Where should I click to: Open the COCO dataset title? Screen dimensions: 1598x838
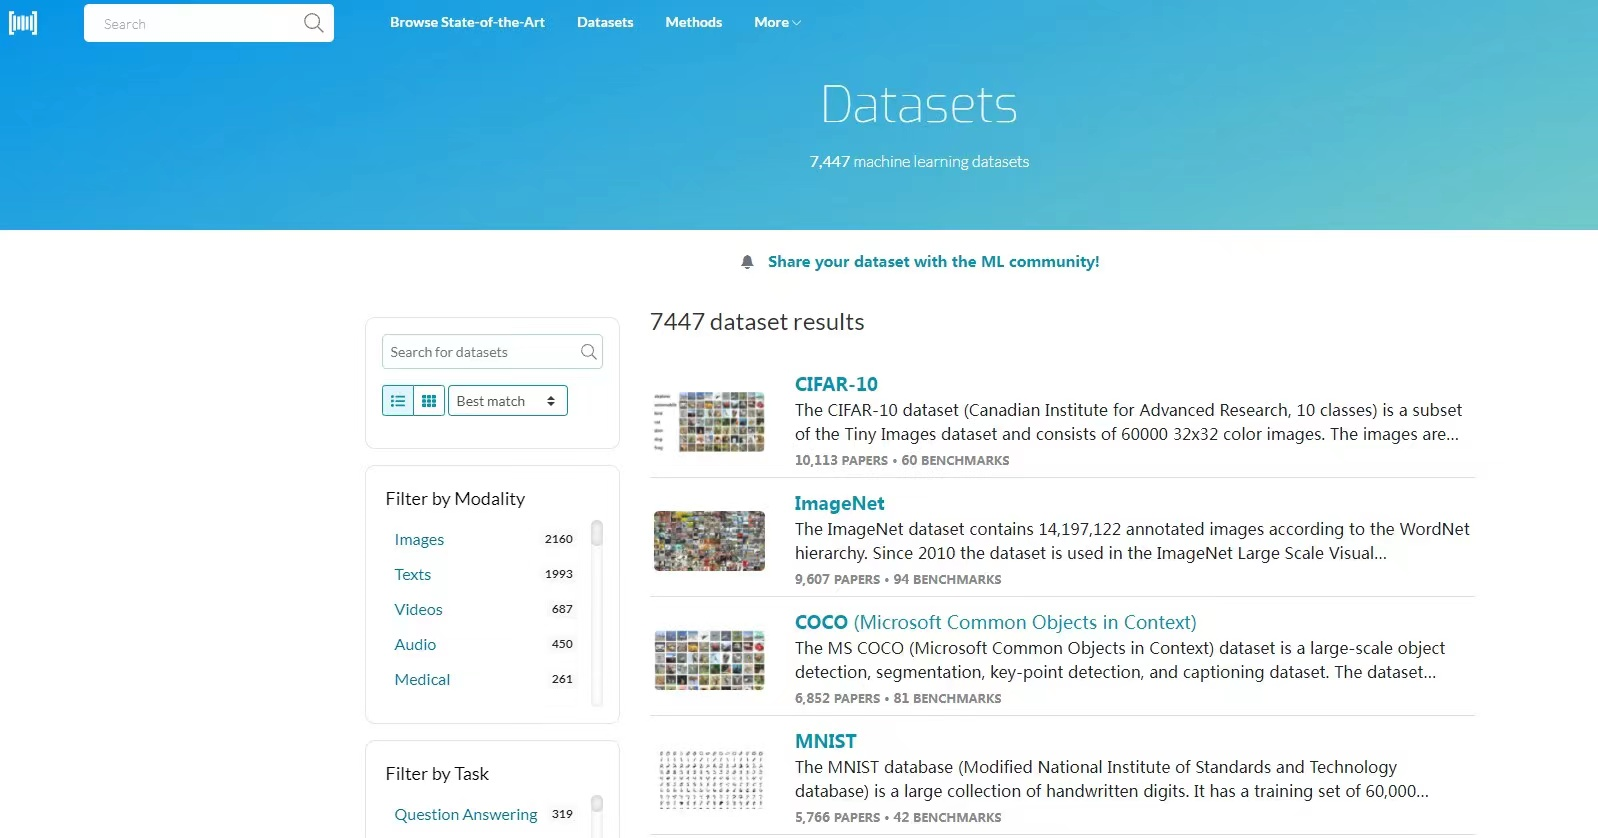coord(996,622)
